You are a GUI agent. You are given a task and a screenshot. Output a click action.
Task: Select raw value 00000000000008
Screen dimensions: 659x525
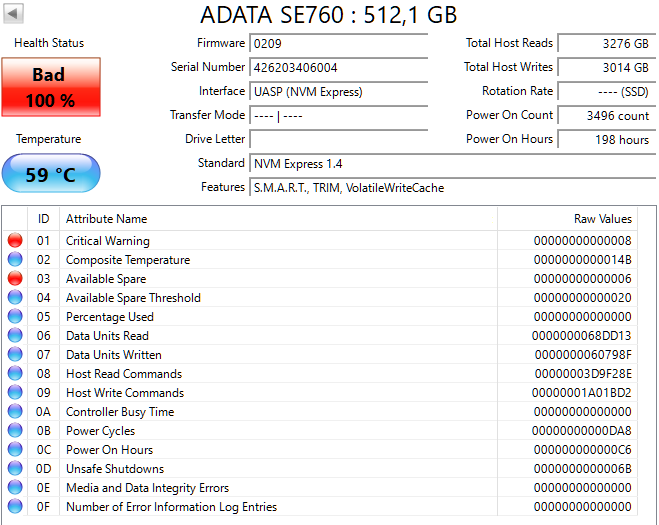[583, 240]
